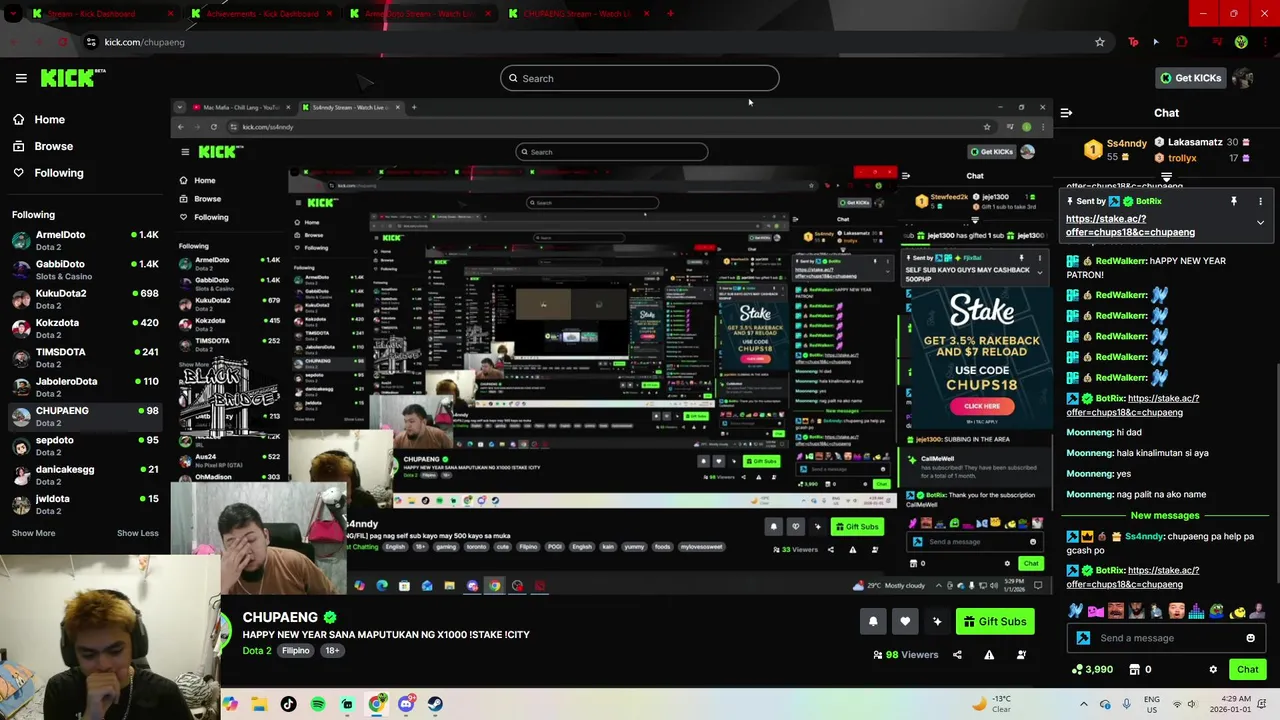Select the duck emote quick-pick

click(1237, 611)
